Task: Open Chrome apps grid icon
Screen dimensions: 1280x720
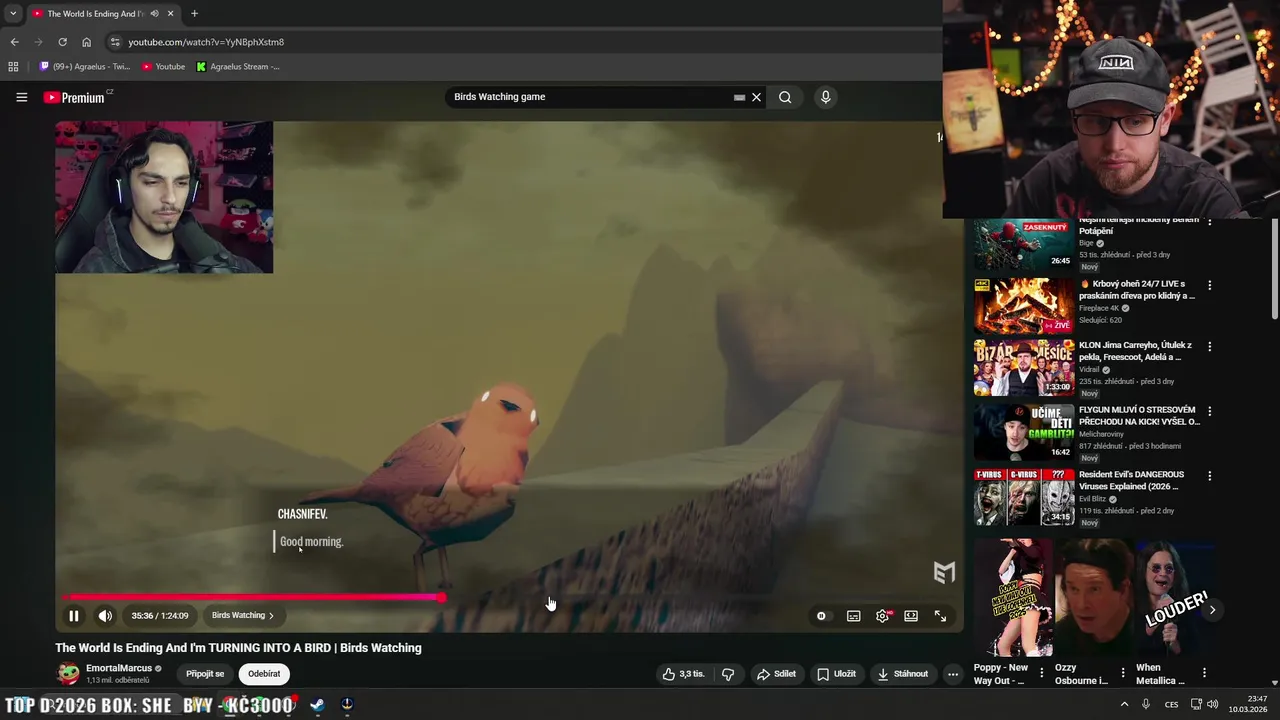Action: (13, 67)
